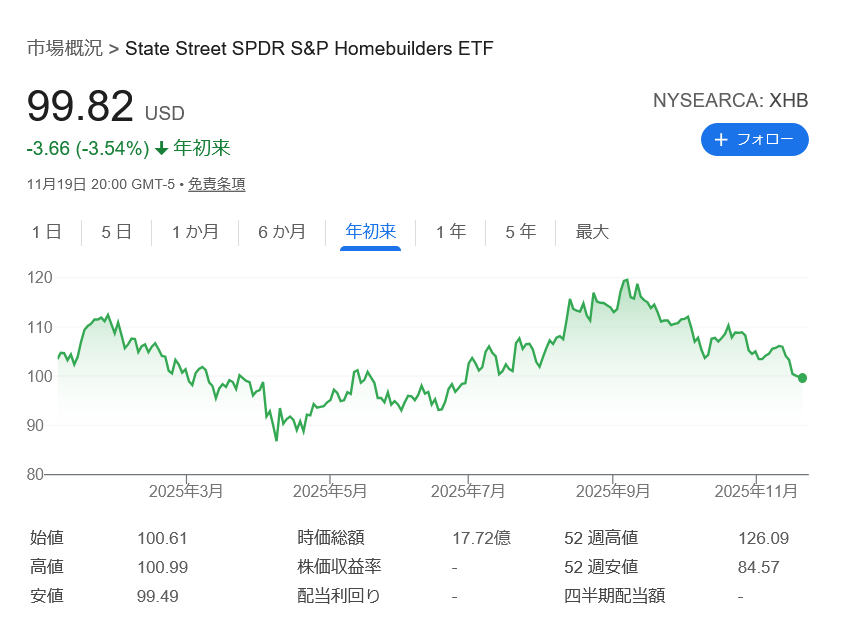
Task: Click the plus icon on Follow button
Action: click(721, 140)
